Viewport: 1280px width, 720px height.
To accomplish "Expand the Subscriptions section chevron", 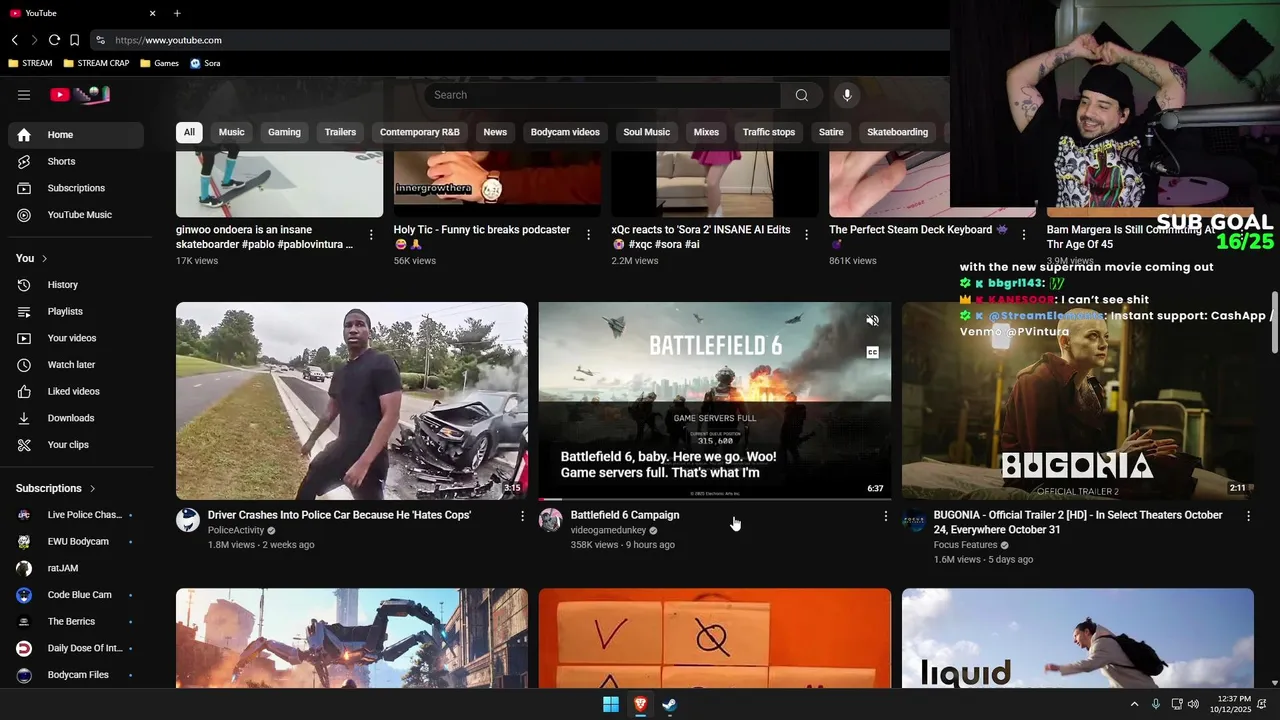I will 92,488.
